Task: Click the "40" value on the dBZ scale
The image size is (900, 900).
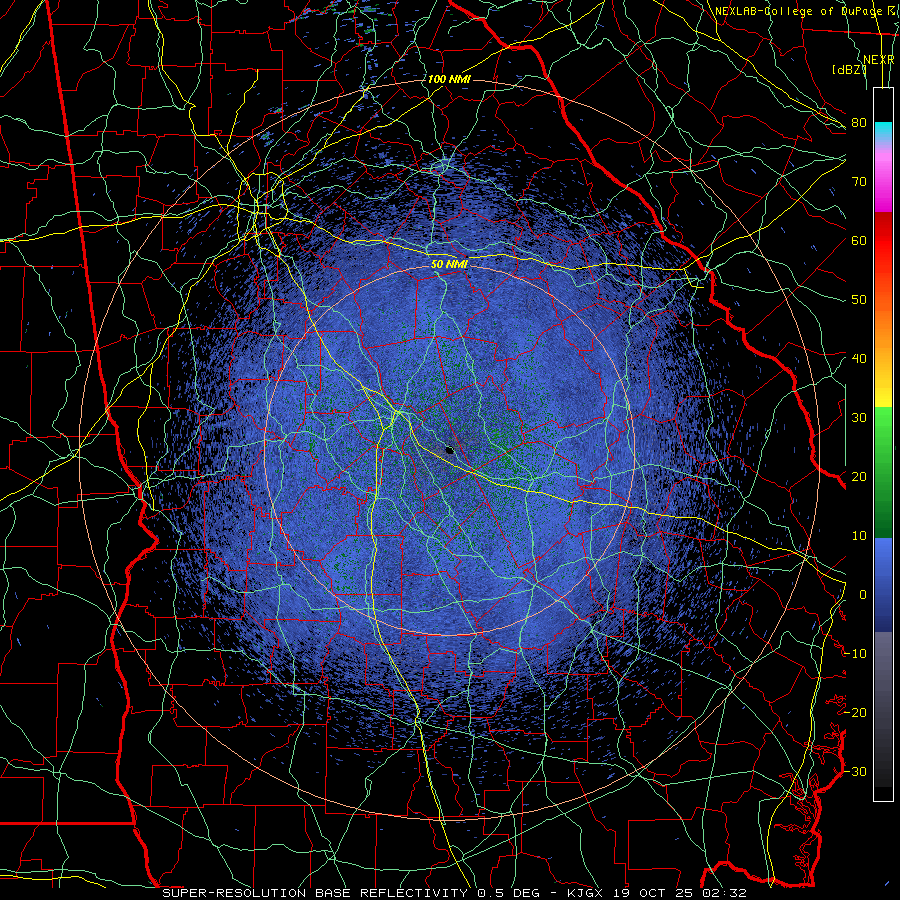Action: tap(859, 358)
